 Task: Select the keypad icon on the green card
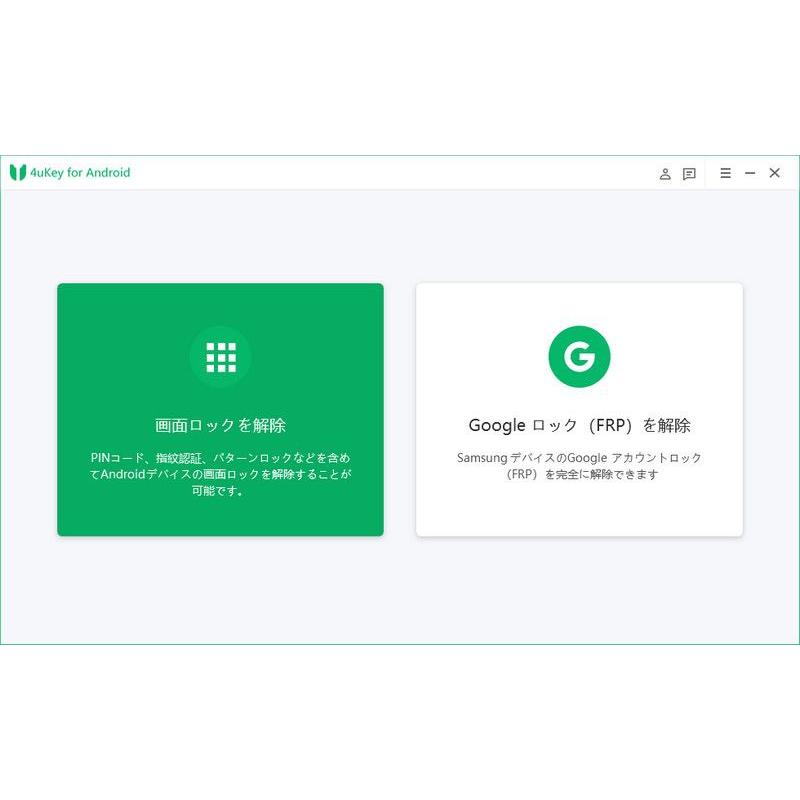tap(221, 354)
